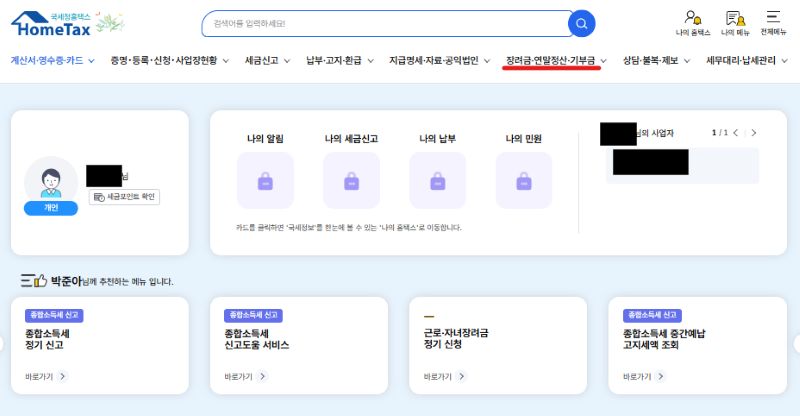Click the 개인 badge button
800x416 pixels.
(x=51, y=208)
